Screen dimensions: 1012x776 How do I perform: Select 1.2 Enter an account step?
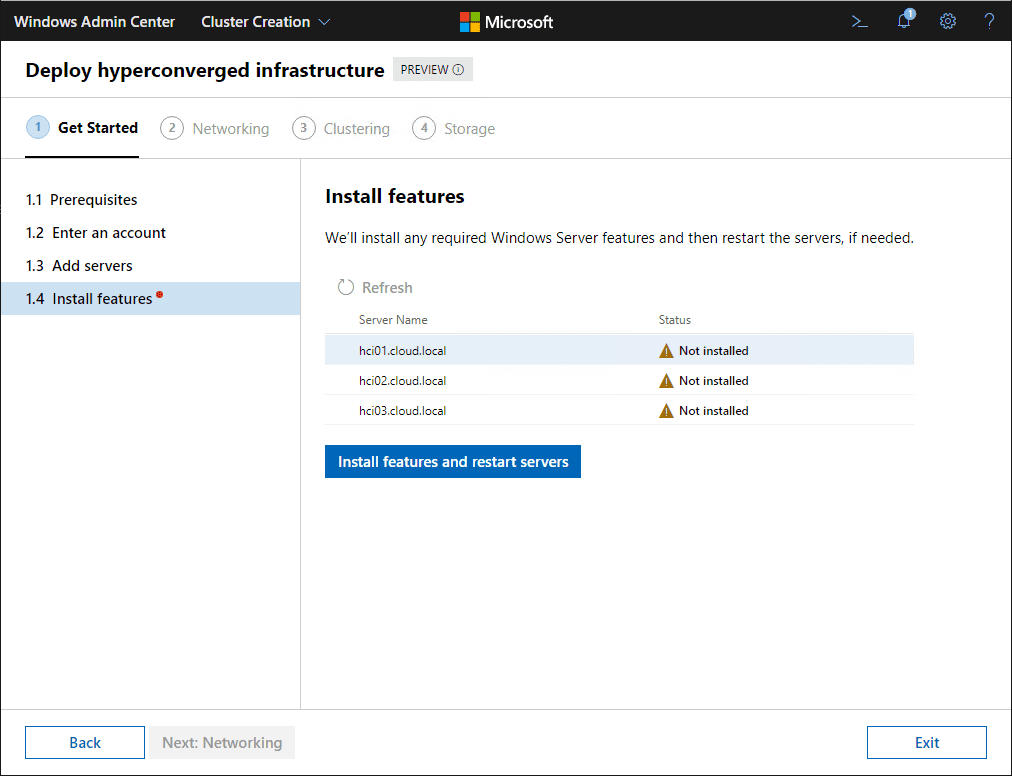pos(96,233)
